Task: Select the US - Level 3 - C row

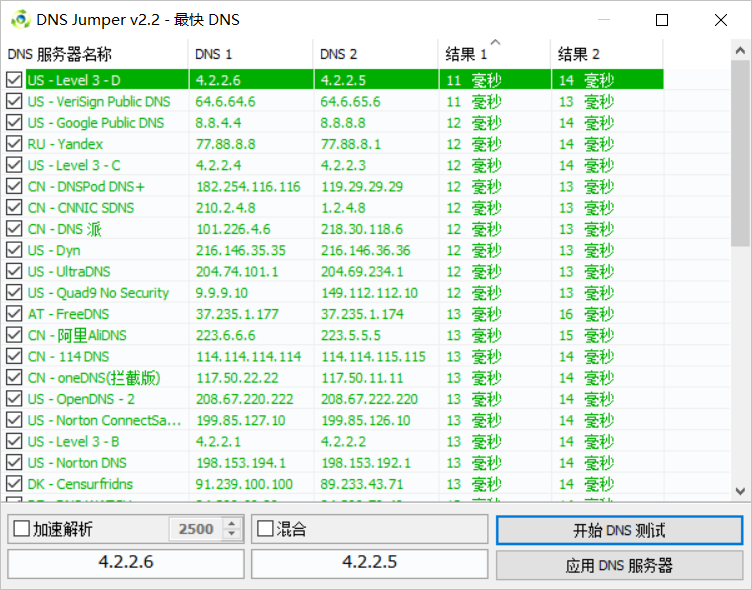Action: click(335, 165)
